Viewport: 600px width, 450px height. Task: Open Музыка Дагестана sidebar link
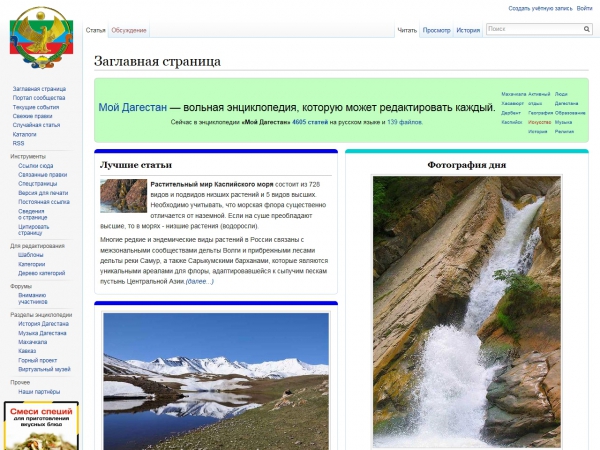(x=42, y=333)
